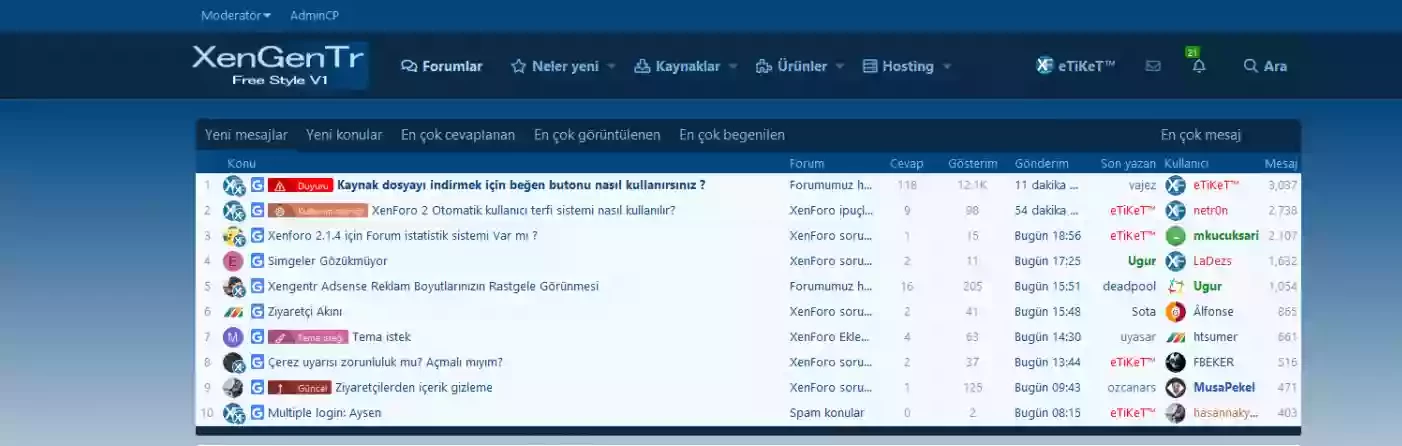Open the Kaynaklar menu item
Screen dimensions: 1402x446
[677, 66]
